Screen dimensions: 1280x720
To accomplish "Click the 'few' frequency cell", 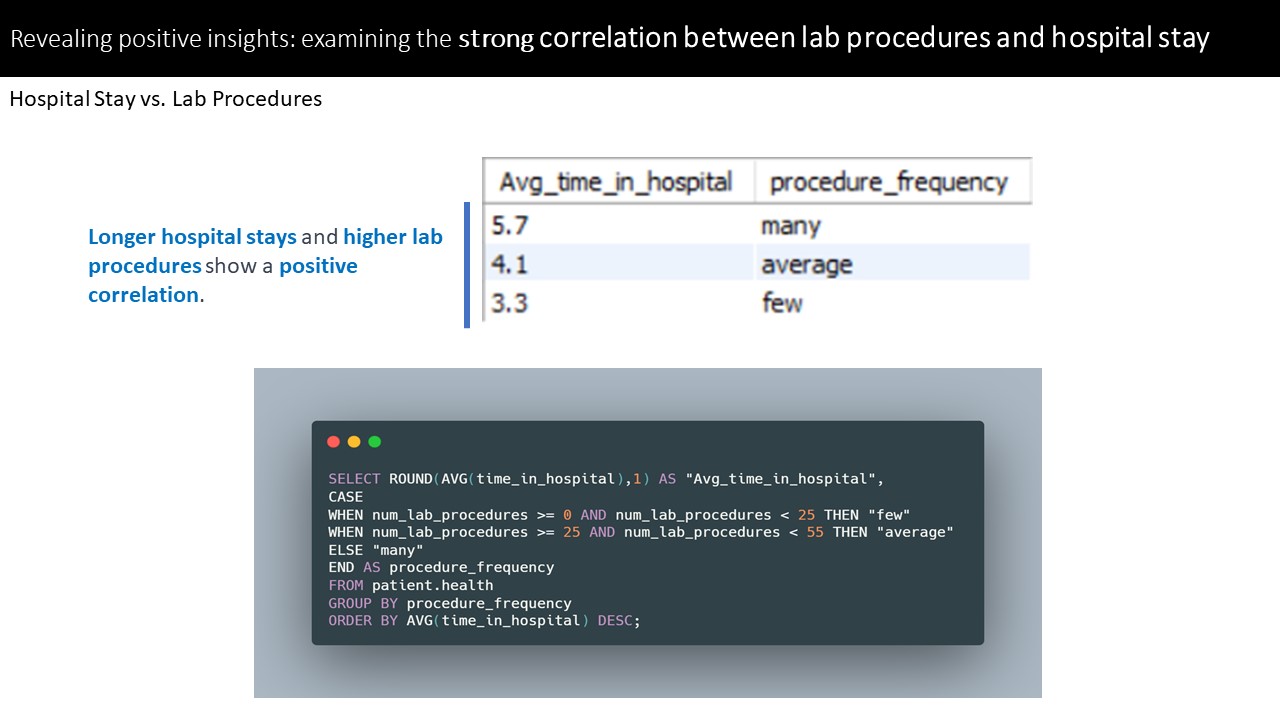I will tap(892, 302).
